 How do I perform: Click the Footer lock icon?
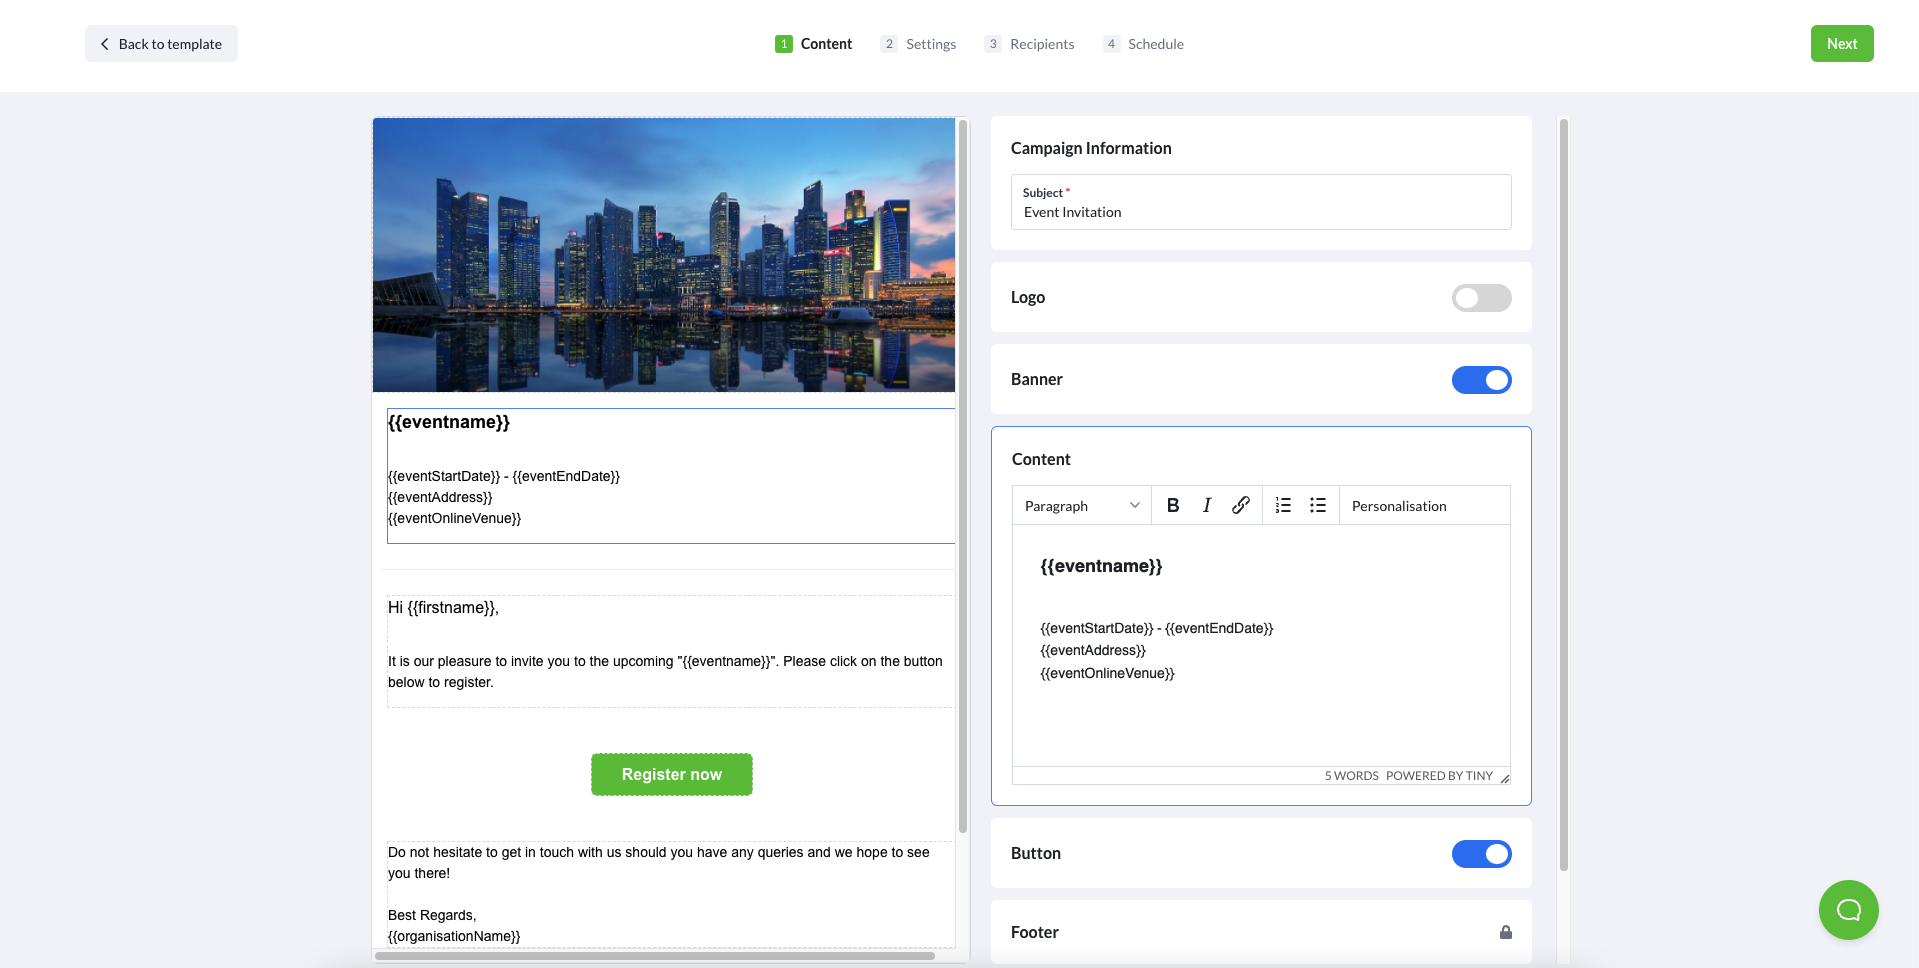pyautogui.click(x=1505, y=932)
